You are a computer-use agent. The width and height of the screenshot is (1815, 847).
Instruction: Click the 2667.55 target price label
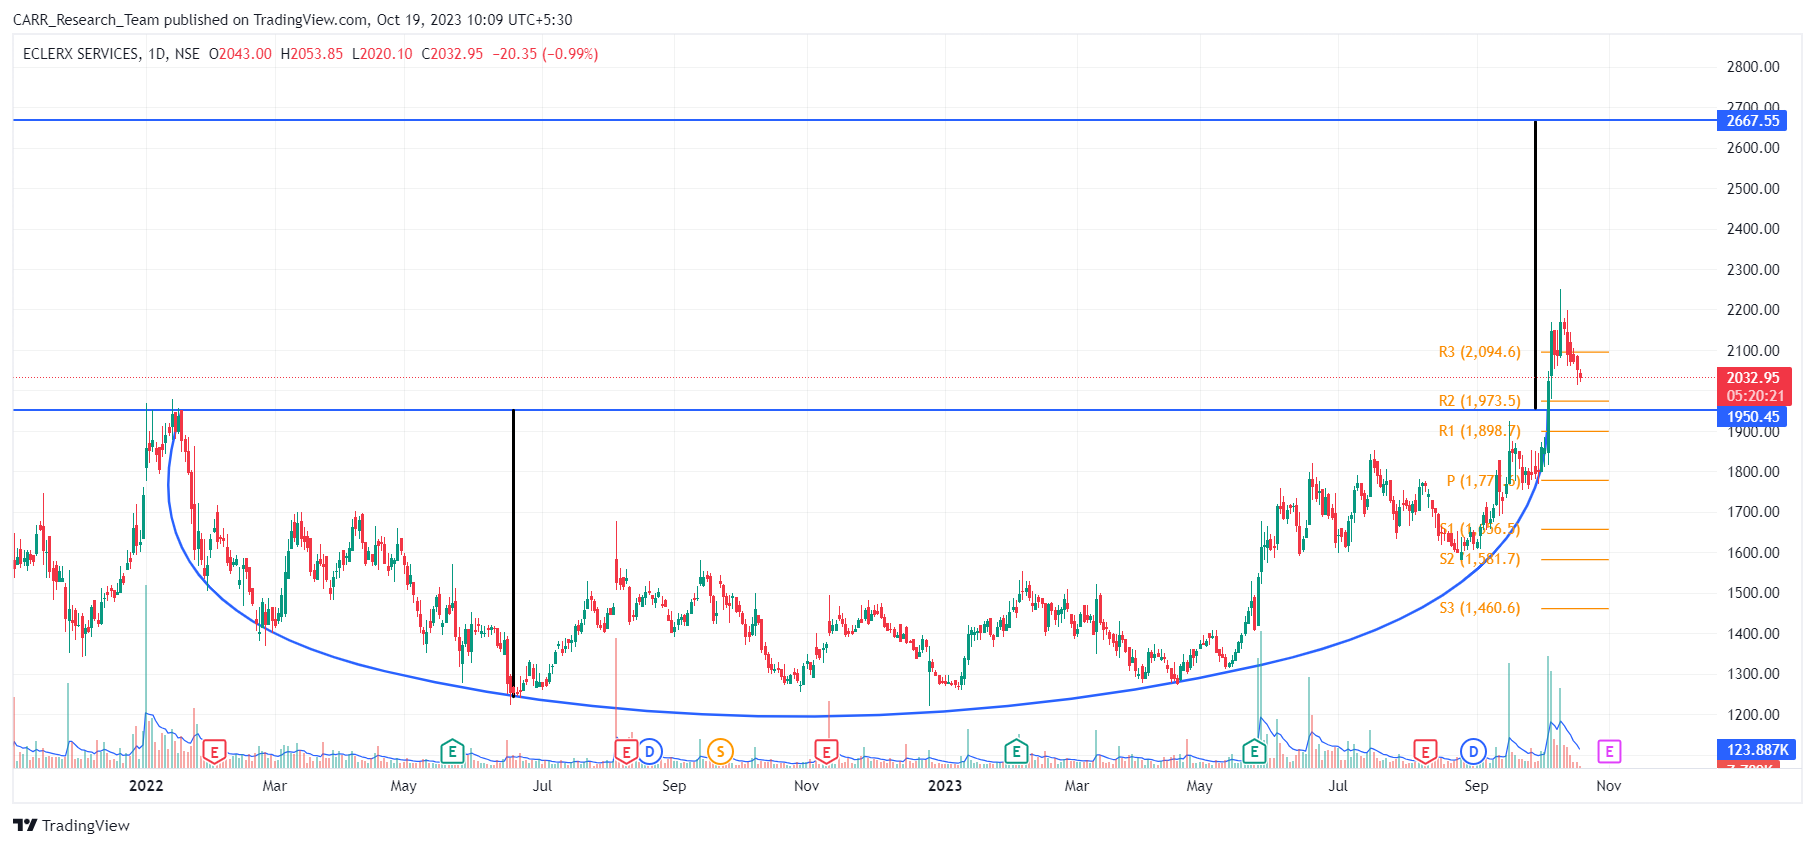[x=1753, y=121]
